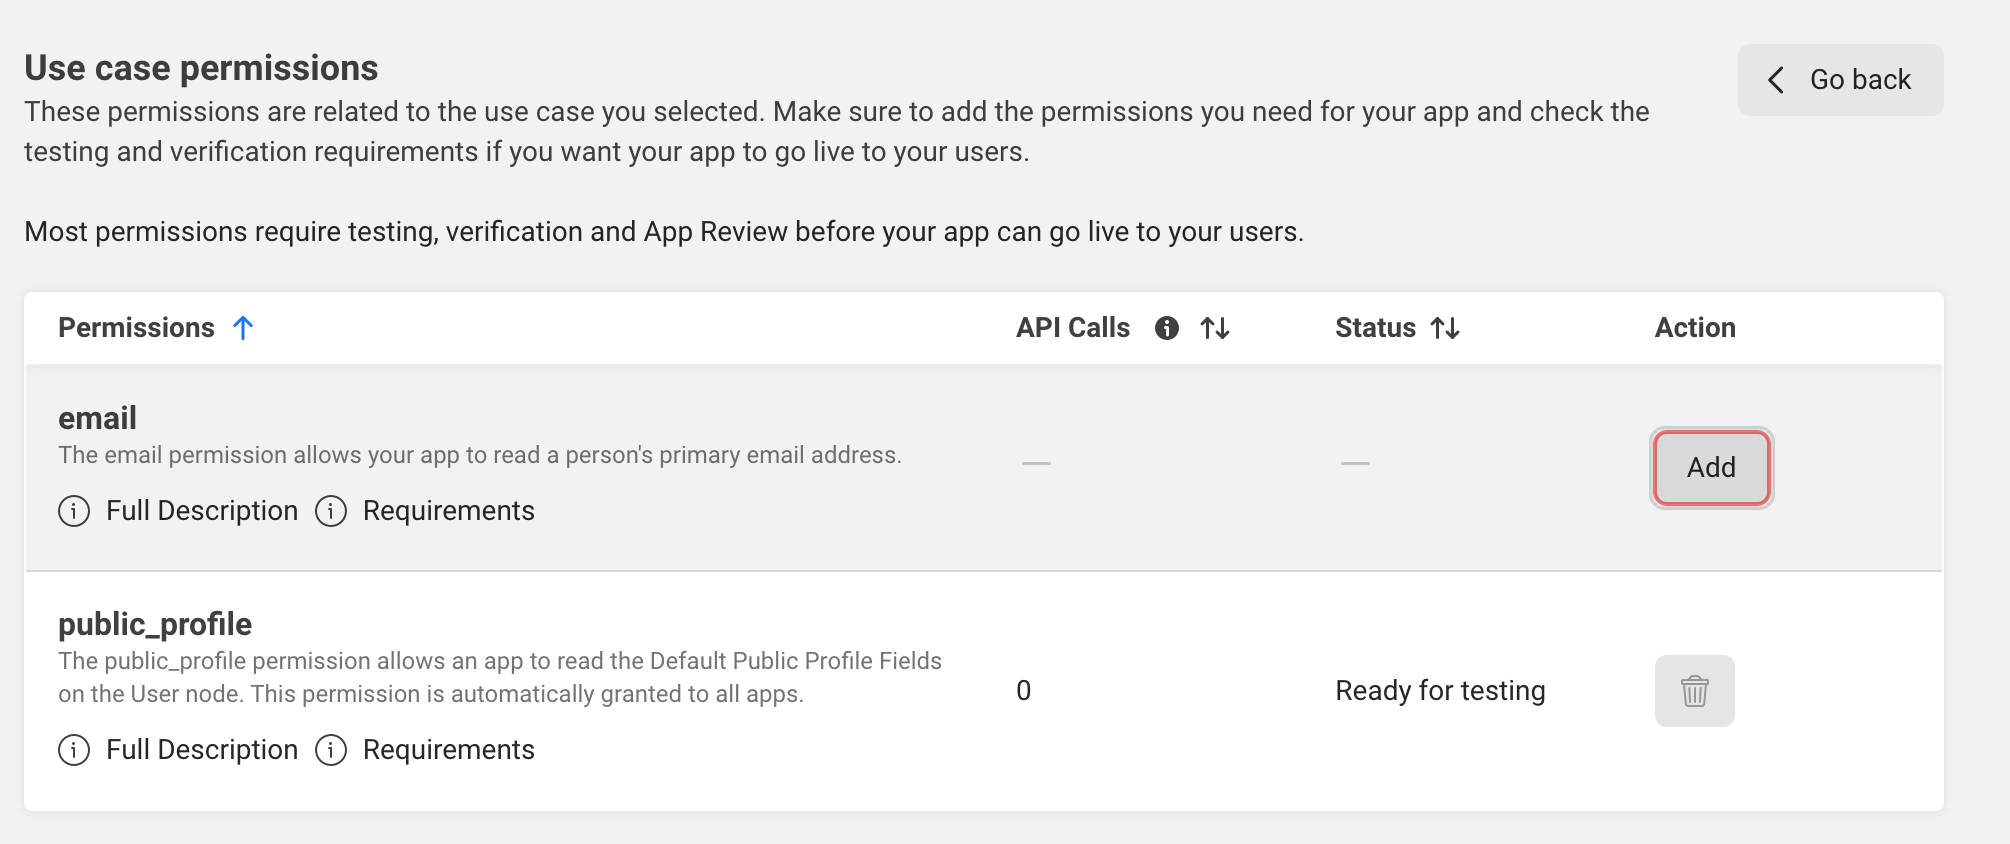Select the email permission name

pyautogui.click(x=97, y=418)
